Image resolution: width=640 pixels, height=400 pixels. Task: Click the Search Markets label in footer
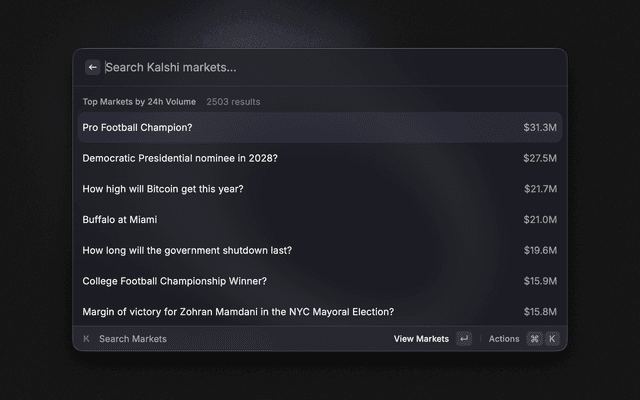click(133, 339)
